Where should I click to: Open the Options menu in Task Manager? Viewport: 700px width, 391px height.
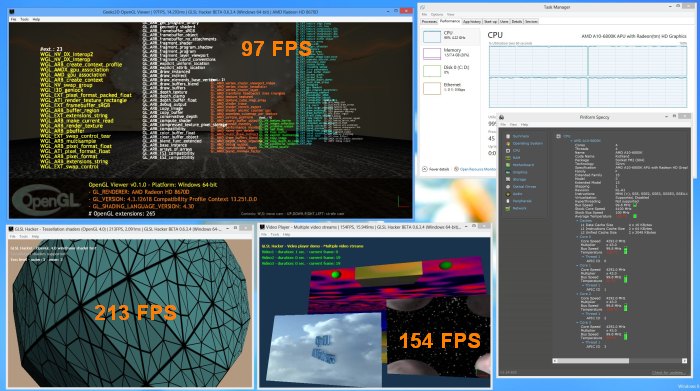click(x=437, y=14)
